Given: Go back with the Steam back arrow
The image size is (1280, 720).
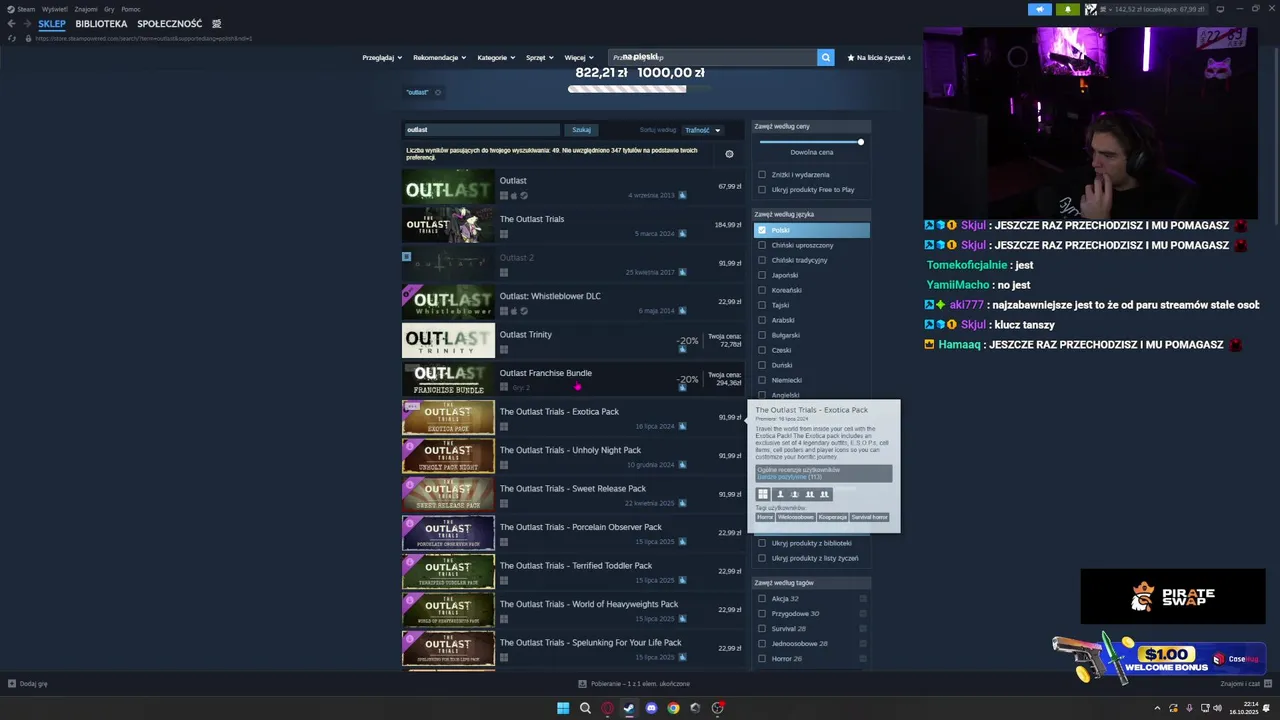Looking at the screenshot, I should (11, 24).
